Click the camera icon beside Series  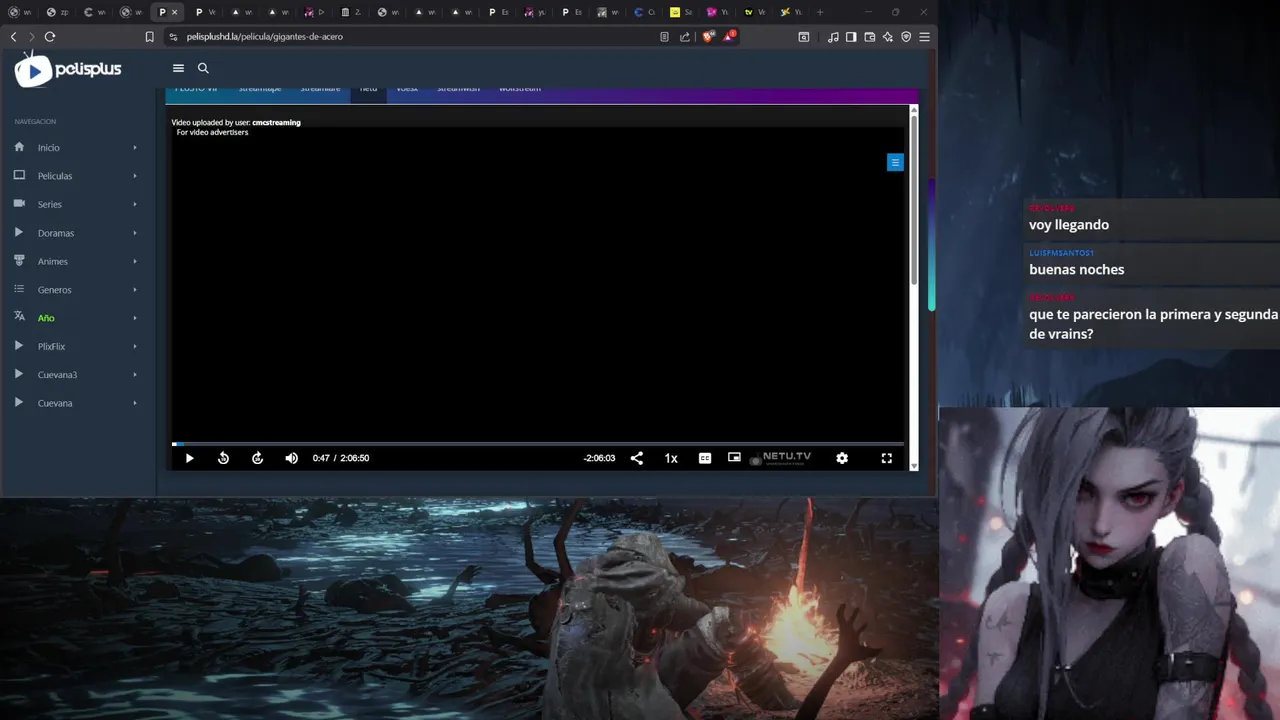point(19,203)
